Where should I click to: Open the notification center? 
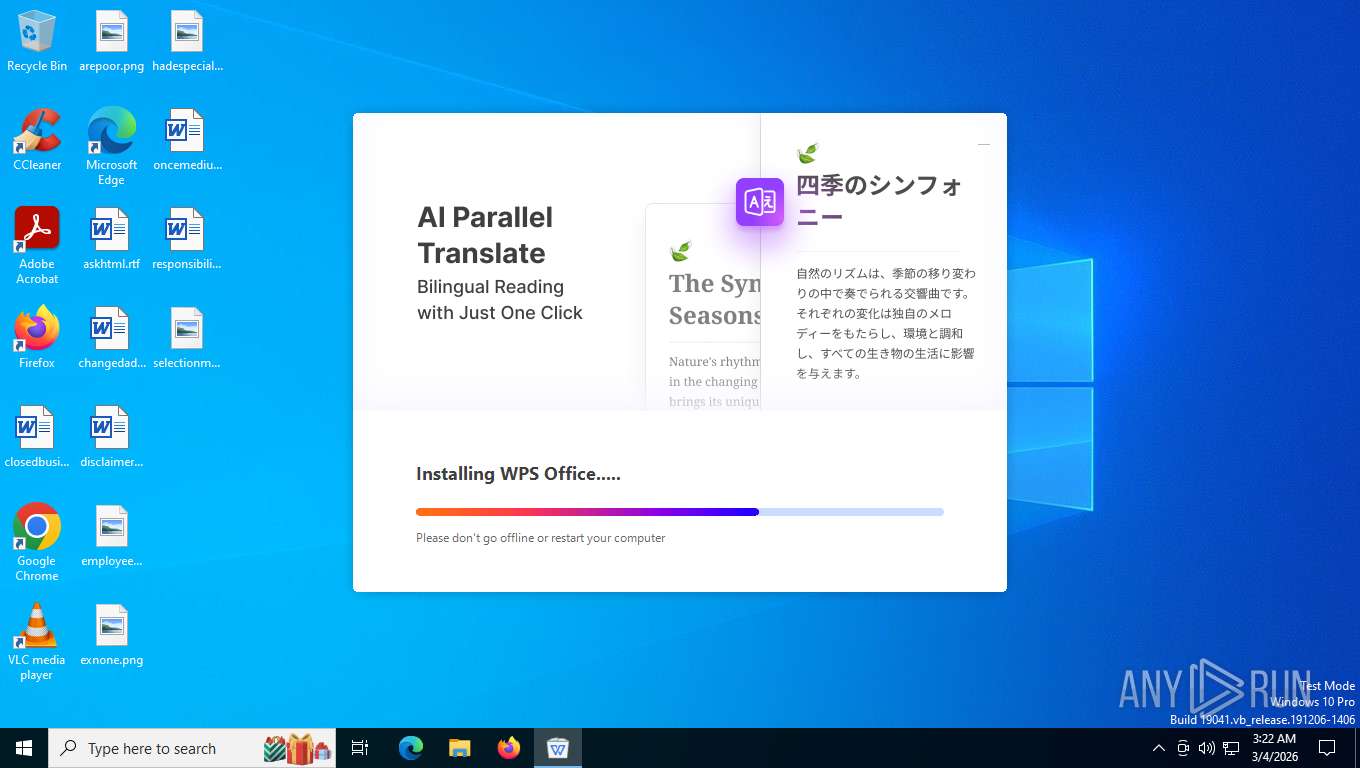click(x=1327, y=748)
